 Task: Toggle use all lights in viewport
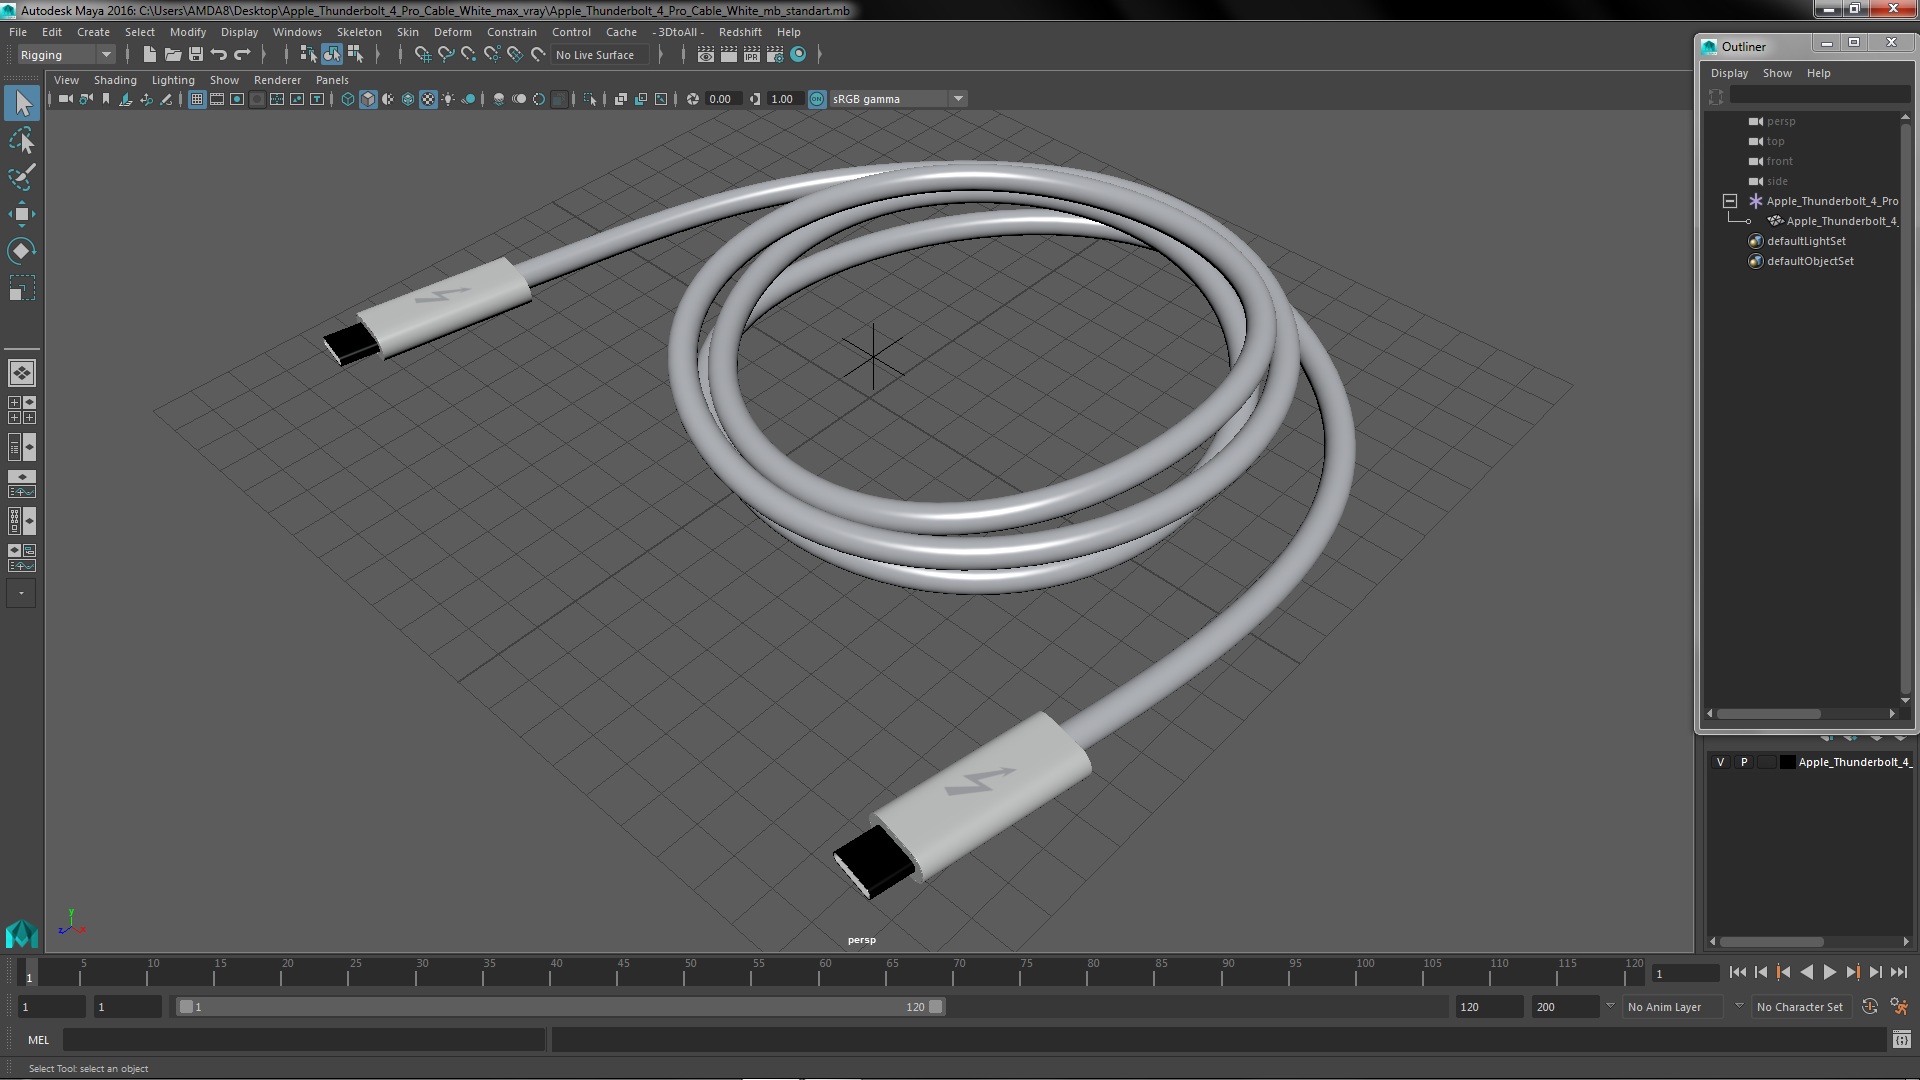point(448,99)
